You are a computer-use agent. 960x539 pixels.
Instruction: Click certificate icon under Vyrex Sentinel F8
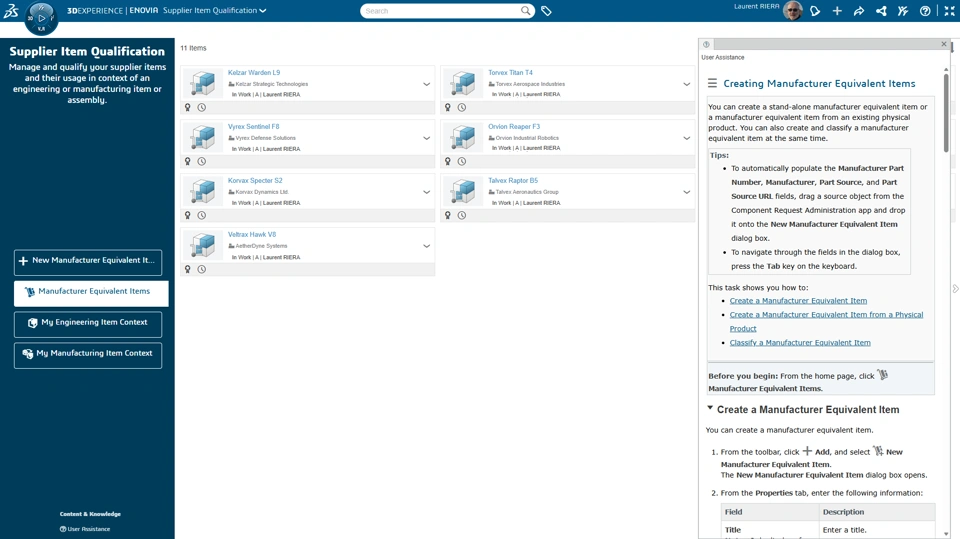[188, 161]
